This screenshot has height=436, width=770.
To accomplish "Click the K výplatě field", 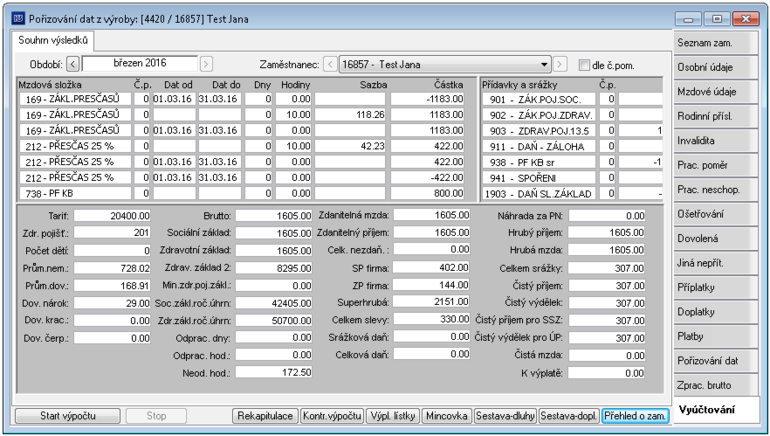I will (606, 373).
